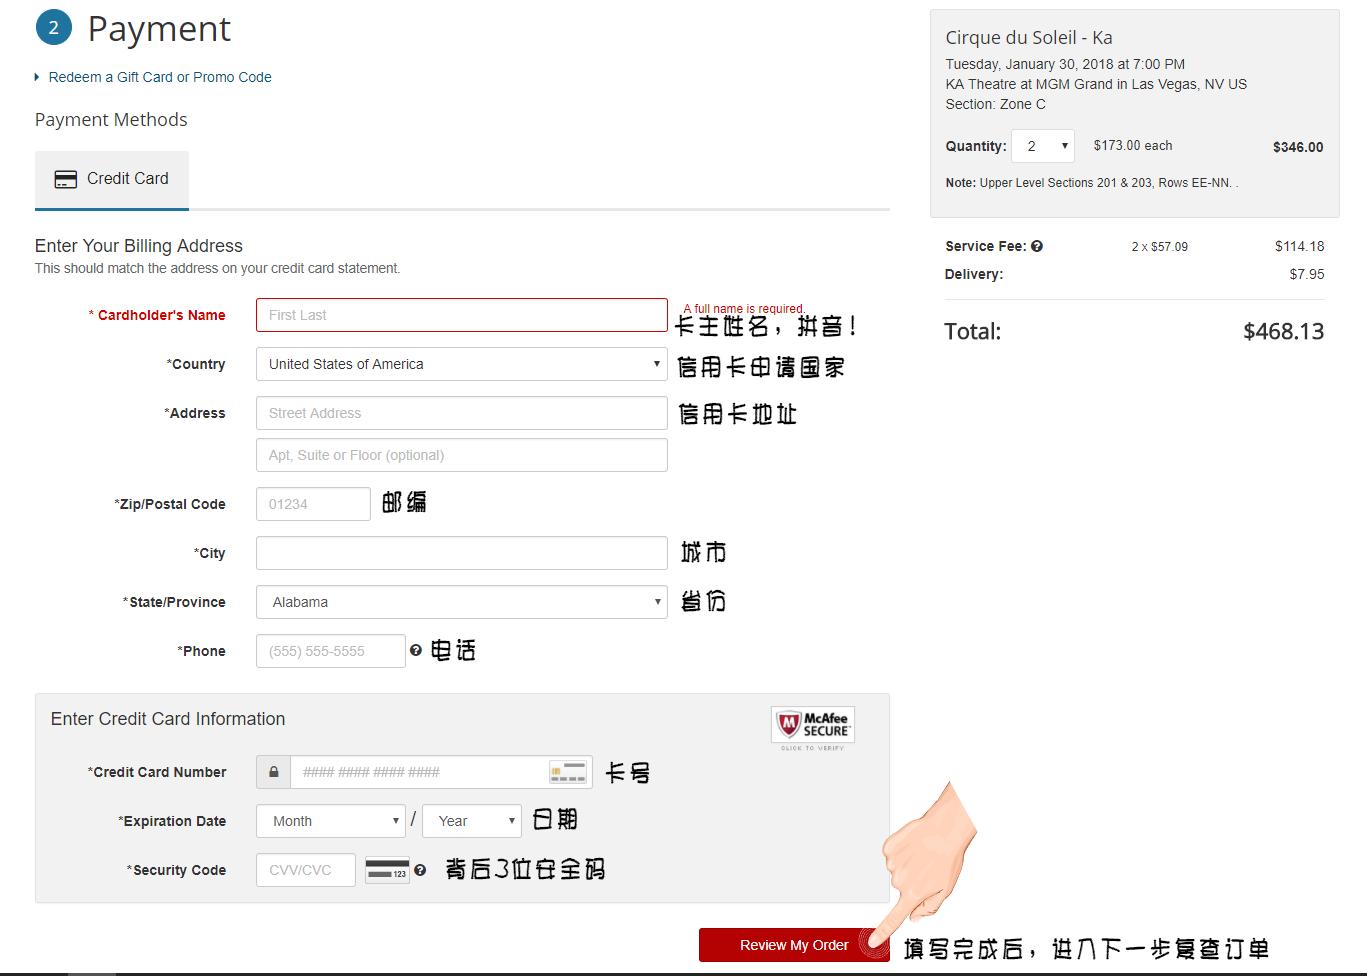This screenshot has height=976, width=1367.
Task: Expand the expiration Month dropdown
Action: coord(330,821)
